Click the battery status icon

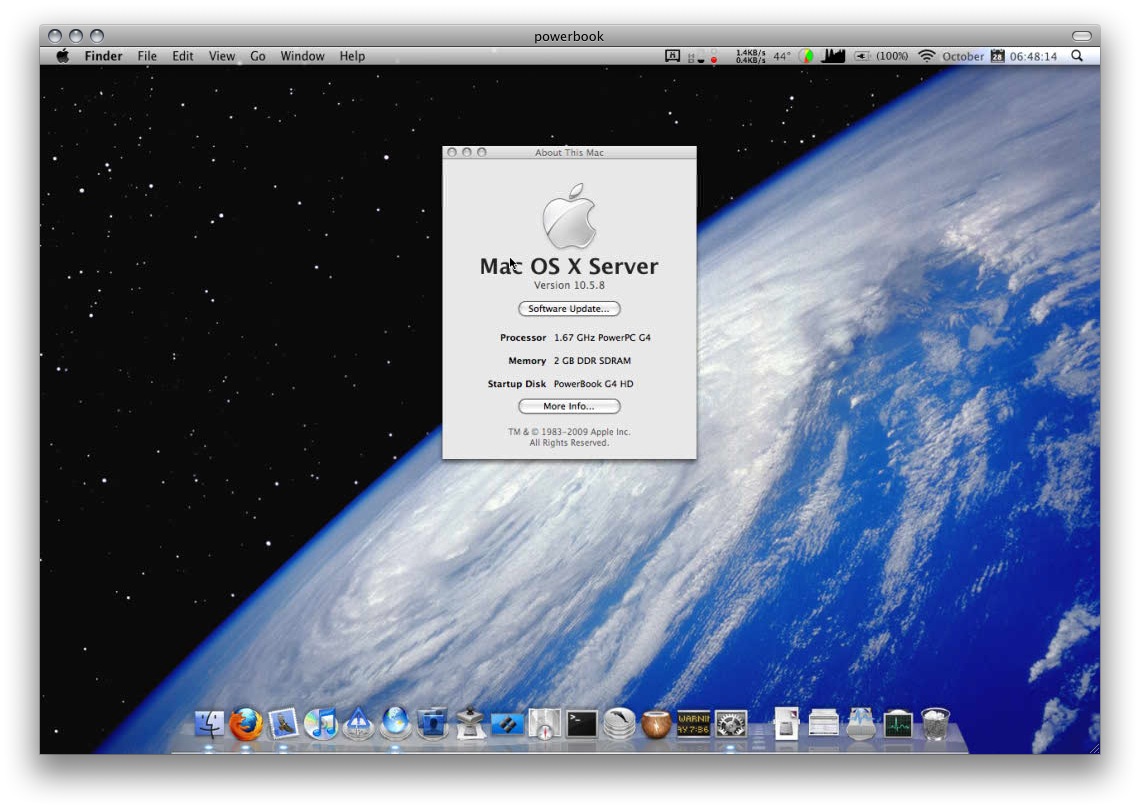pos(862,56)
